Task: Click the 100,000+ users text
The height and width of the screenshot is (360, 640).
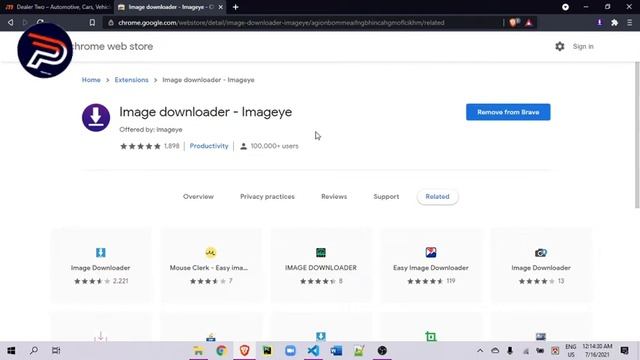Action: coord(274,146)
